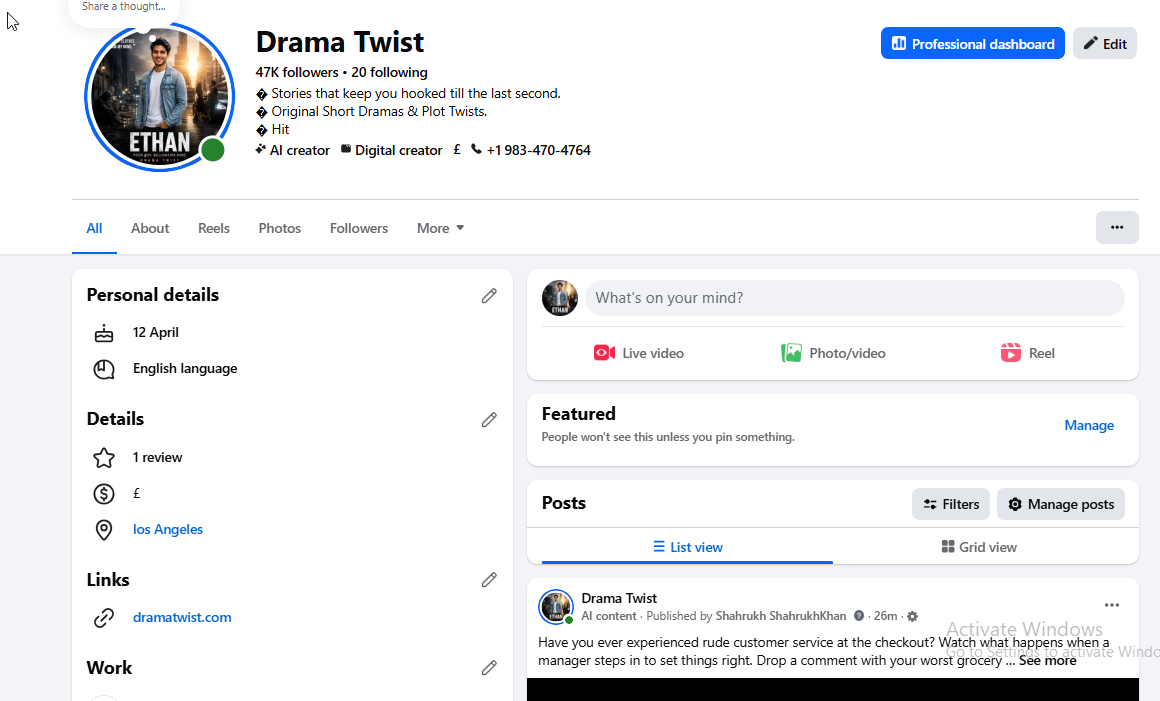Expand the post with See more
Screen dimensions: 1160x701
click(x=1048, y=660)
